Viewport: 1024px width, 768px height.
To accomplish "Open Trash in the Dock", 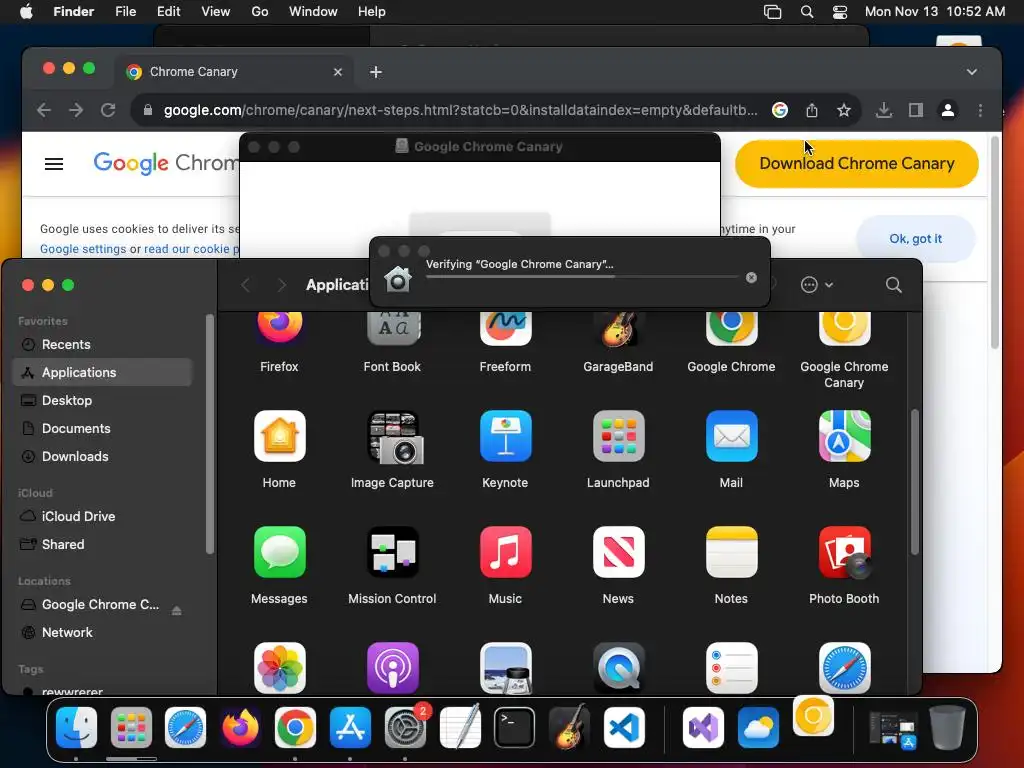I will [x=947, y=728].
